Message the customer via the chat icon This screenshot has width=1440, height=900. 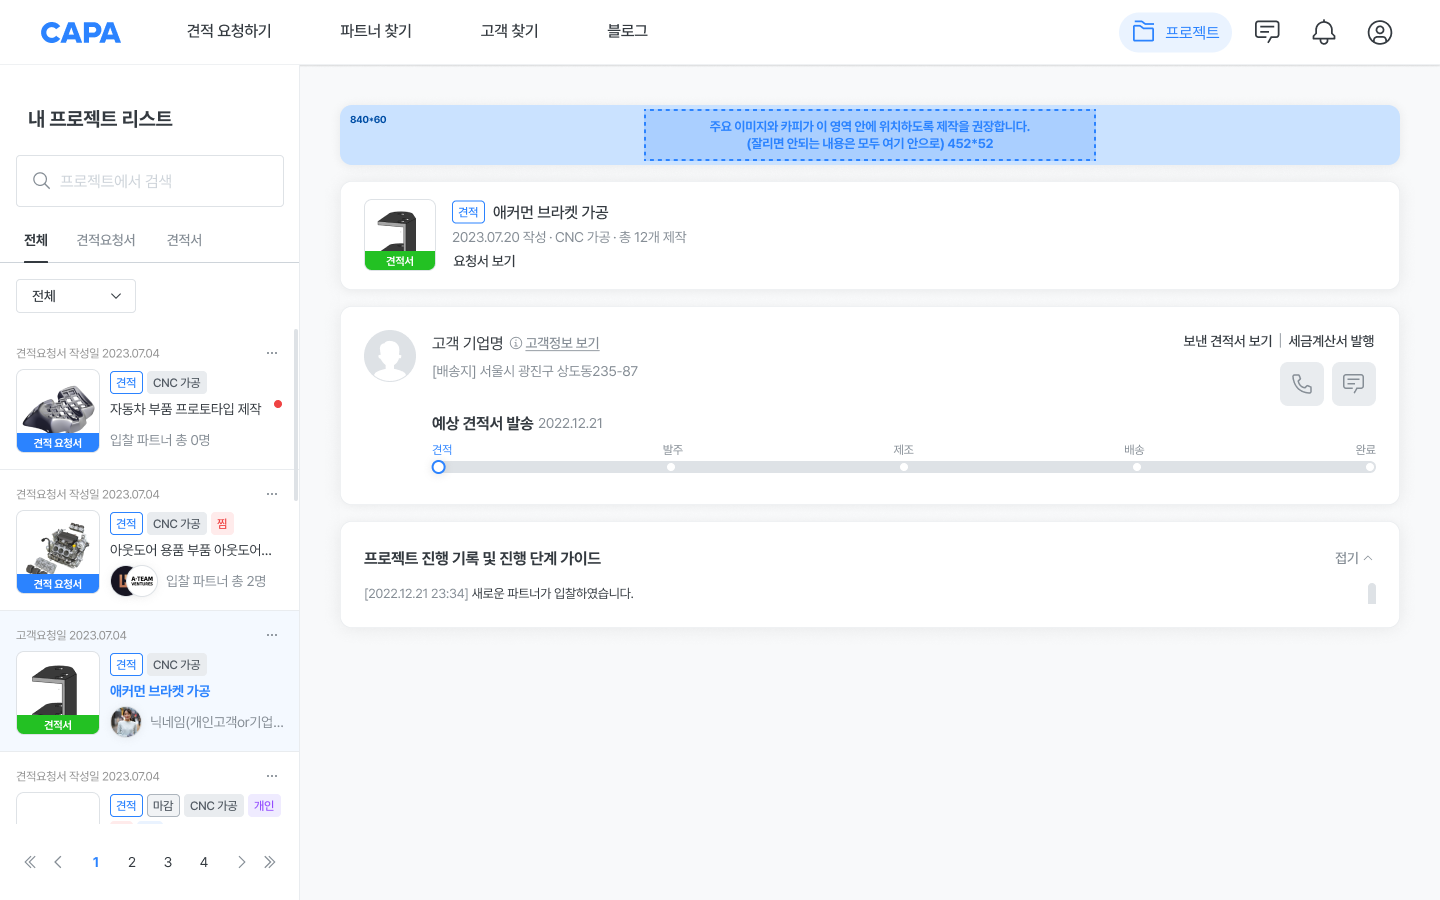1353,384
